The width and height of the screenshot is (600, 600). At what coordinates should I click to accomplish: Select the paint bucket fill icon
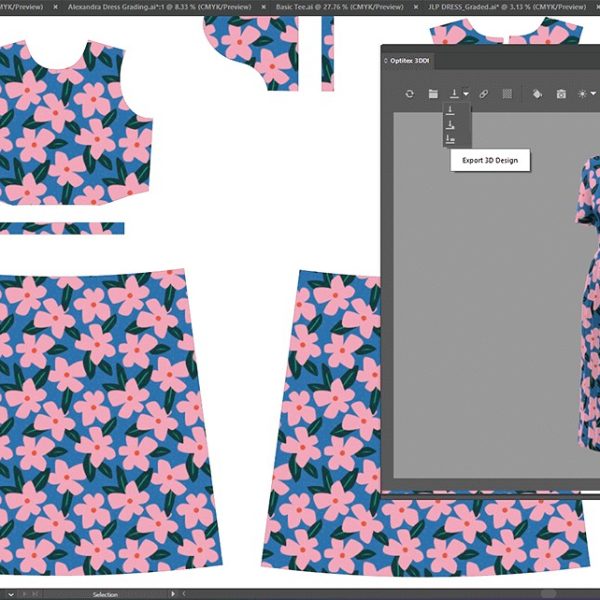(x=537, y=94)
